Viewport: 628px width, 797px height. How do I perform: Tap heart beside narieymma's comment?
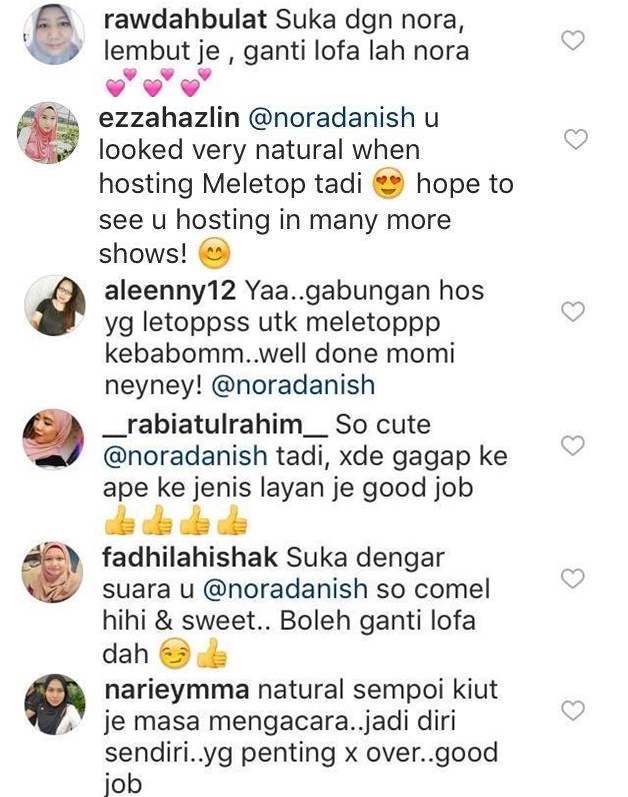tap(573, 710)
